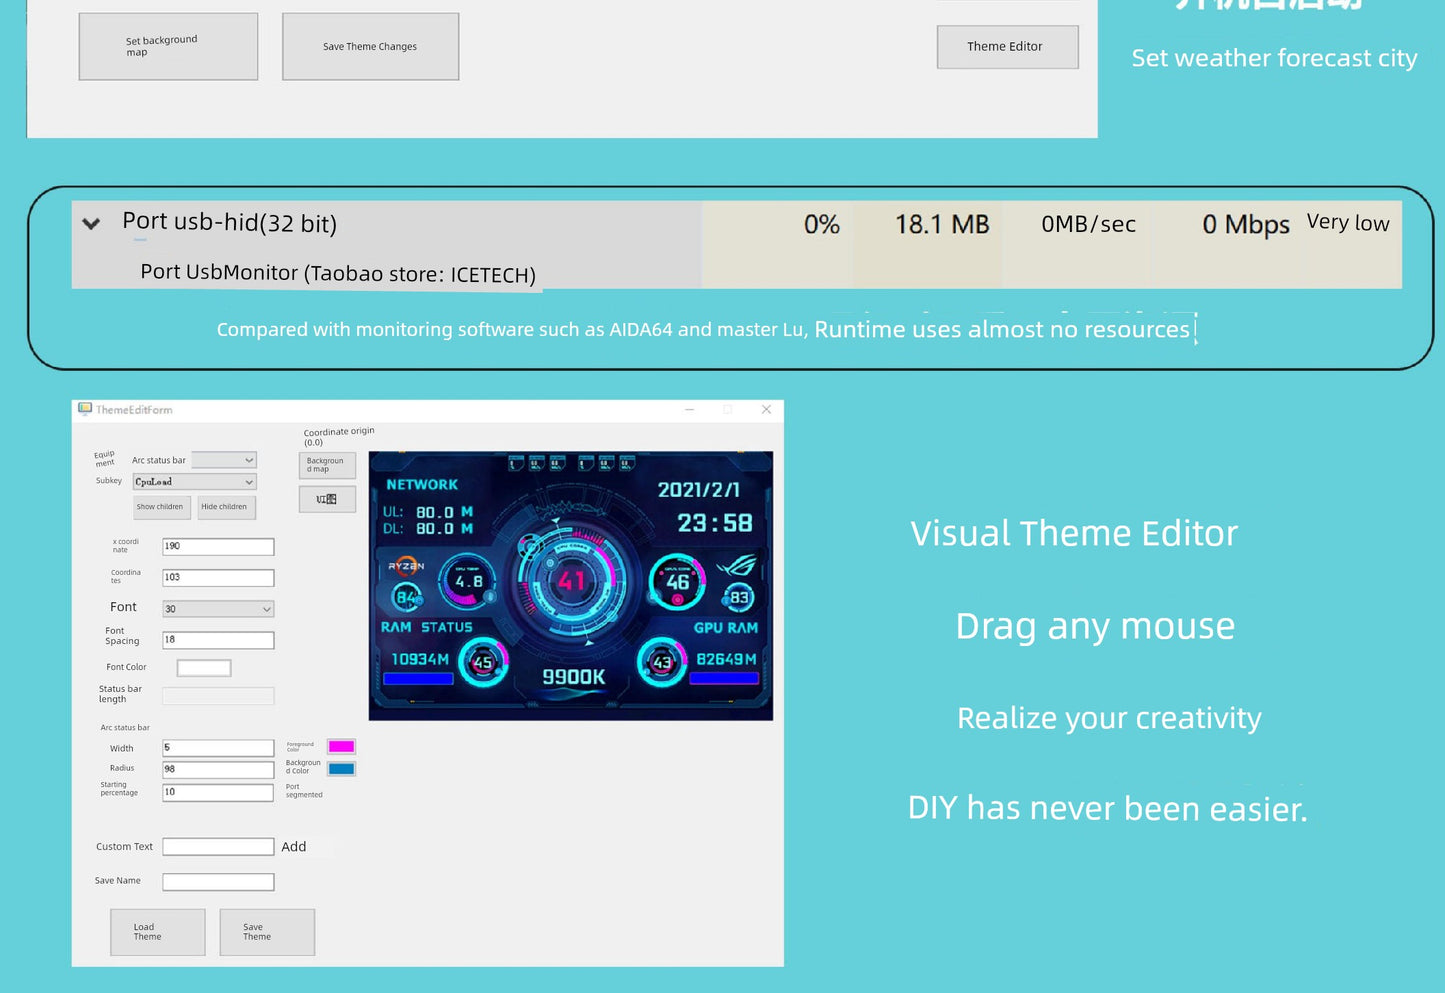Click the Load Theme button
Screen dimensions: 1445x993
pos(157,931)
